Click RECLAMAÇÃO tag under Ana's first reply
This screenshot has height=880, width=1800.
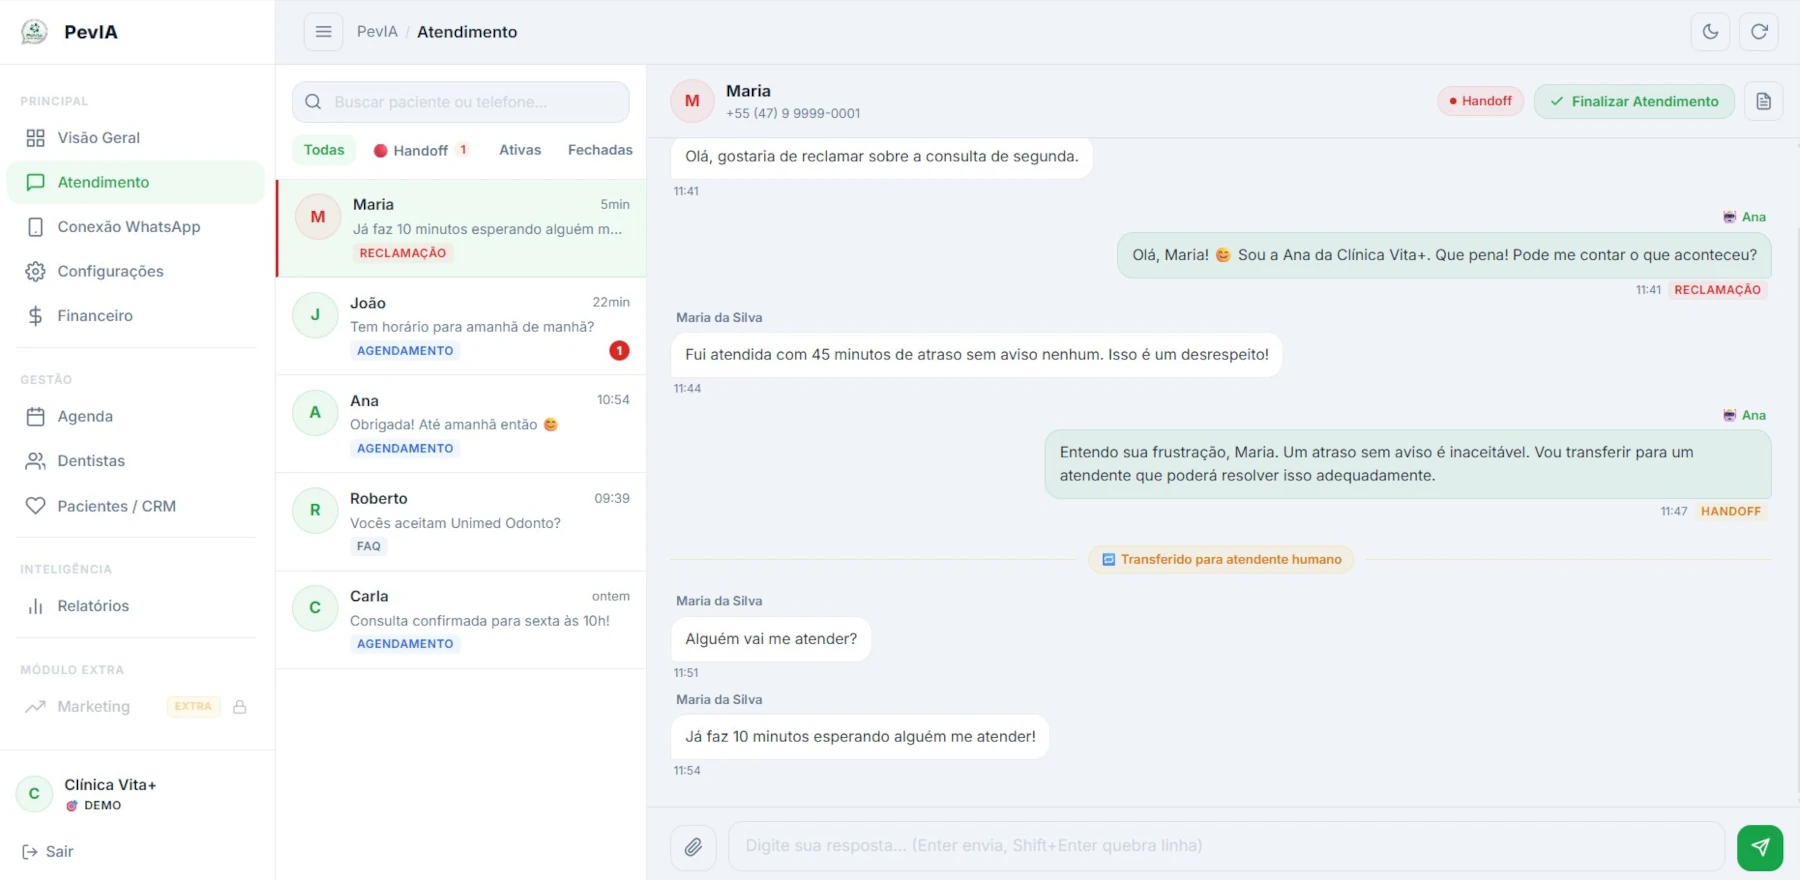click(1717, 290)
